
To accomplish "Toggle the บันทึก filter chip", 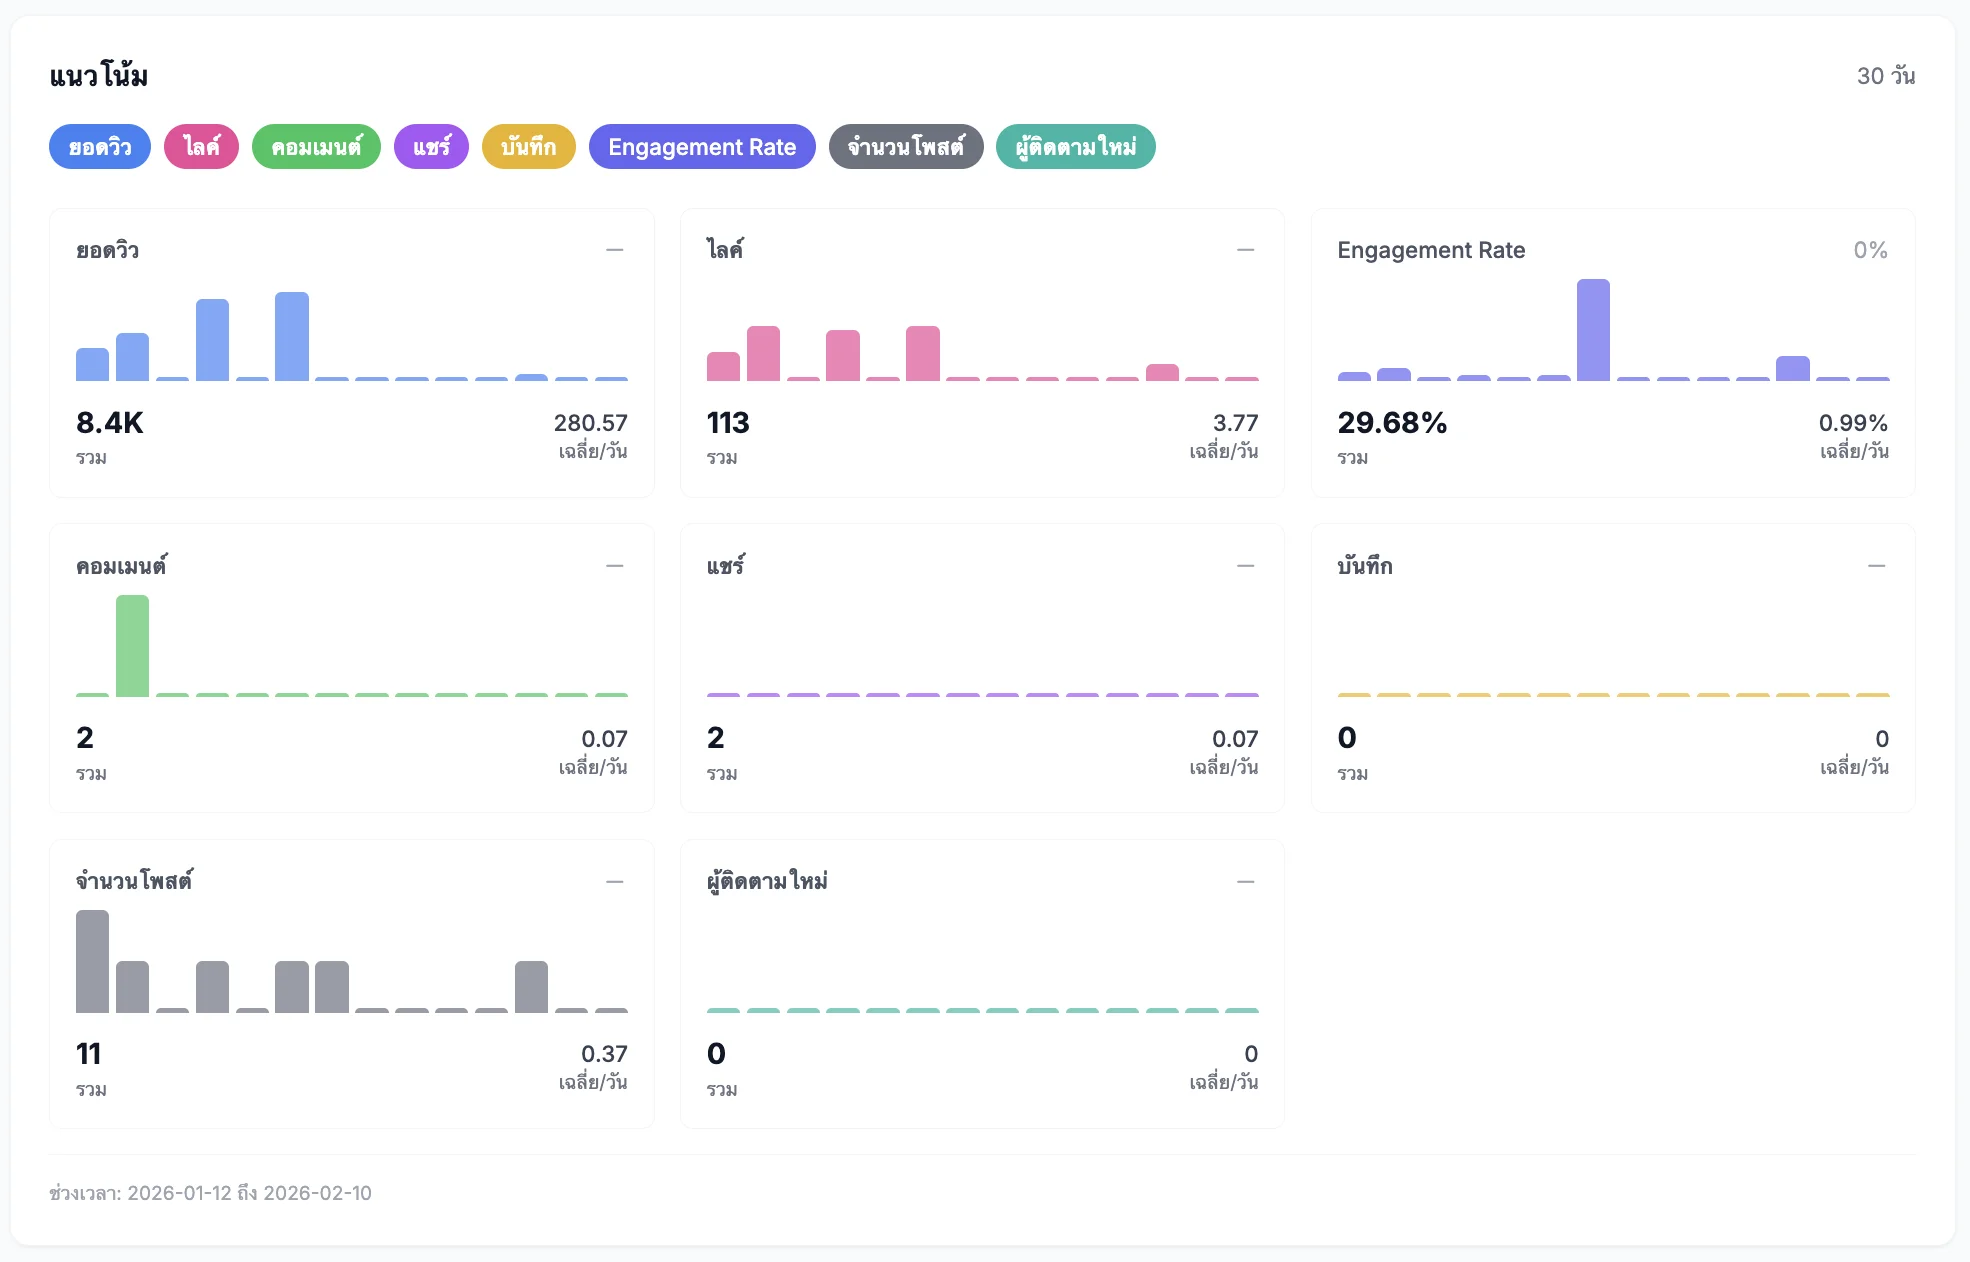I will point(528,146).
